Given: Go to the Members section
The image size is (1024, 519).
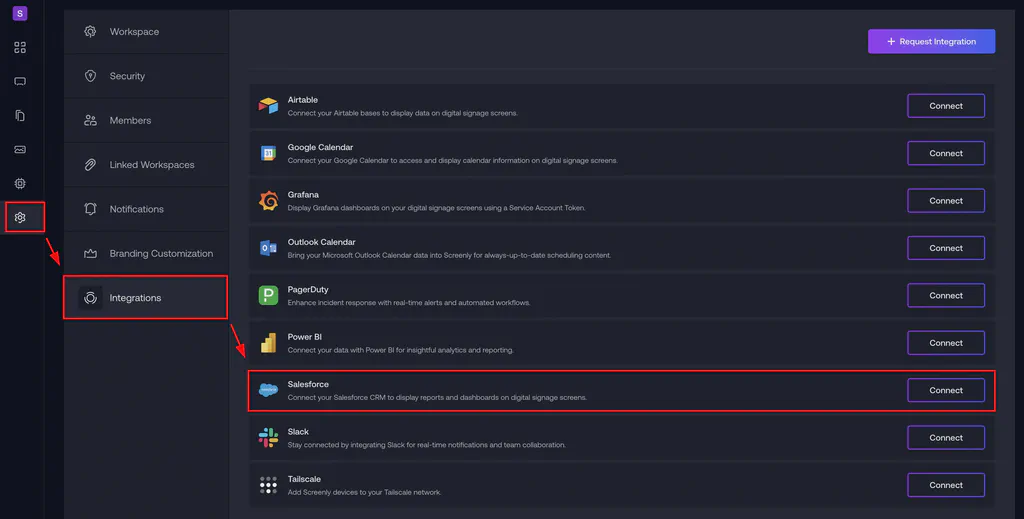Looking at the screenshot, I should [x=146, y=120].
